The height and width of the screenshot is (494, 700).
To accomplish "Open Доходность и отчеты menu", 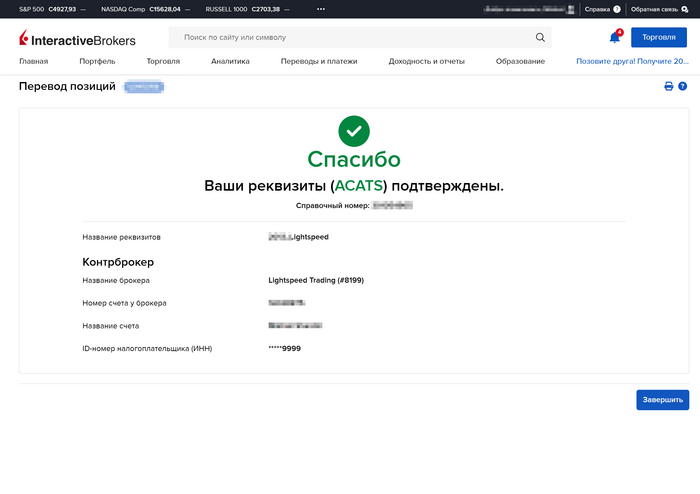I will (427, 61).
